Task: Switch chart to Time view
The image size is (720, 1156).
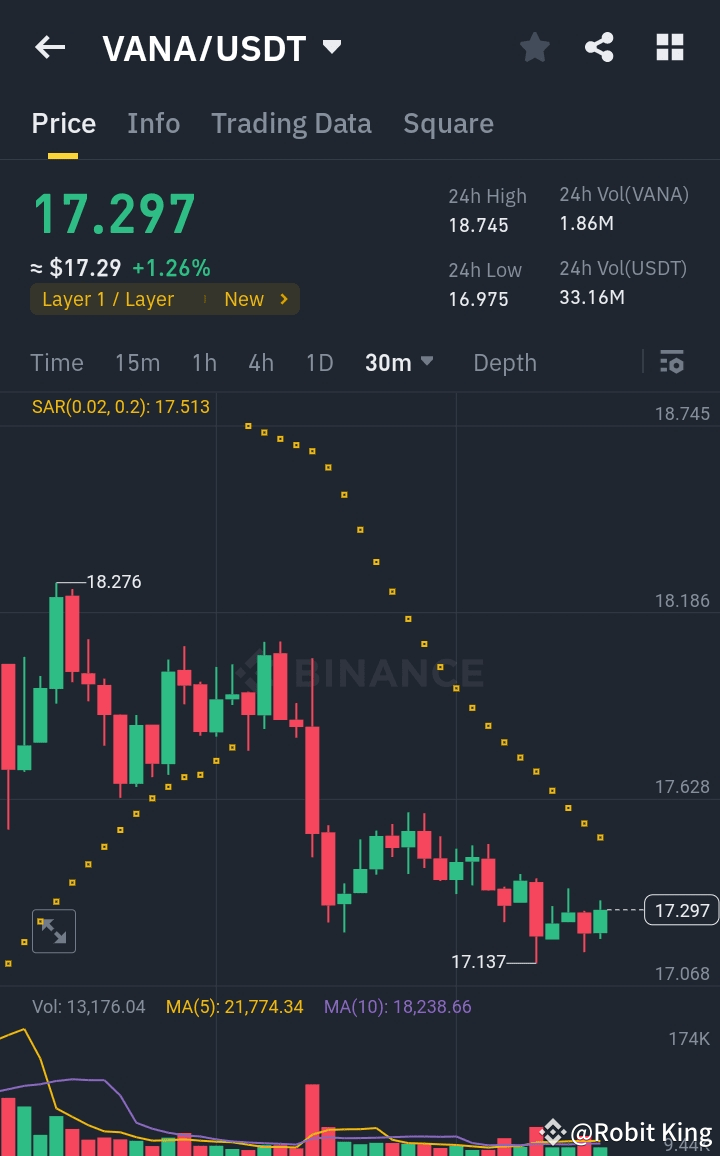Action: click(x=57, y=363)
